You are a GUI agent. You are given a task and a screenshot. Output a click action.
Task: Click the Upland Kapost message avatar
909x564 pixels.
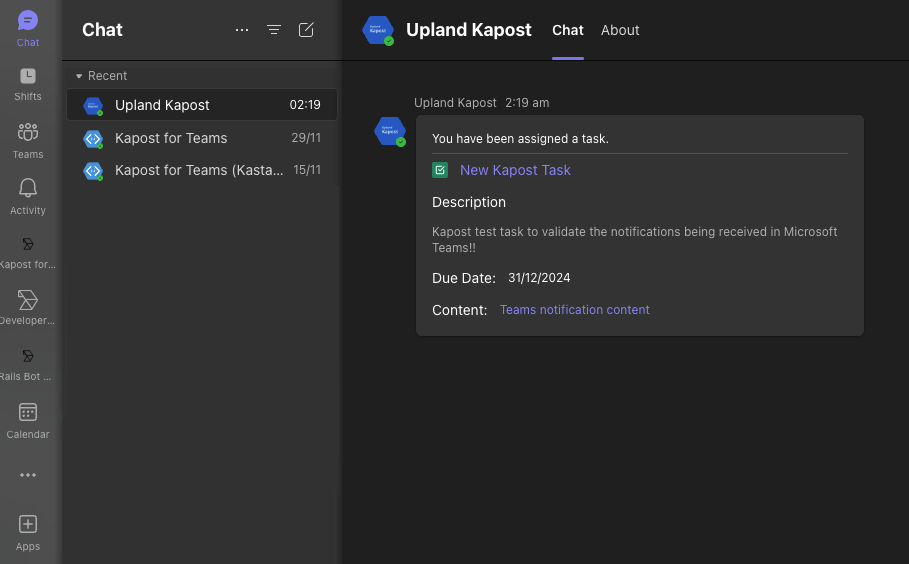(390, 131)
